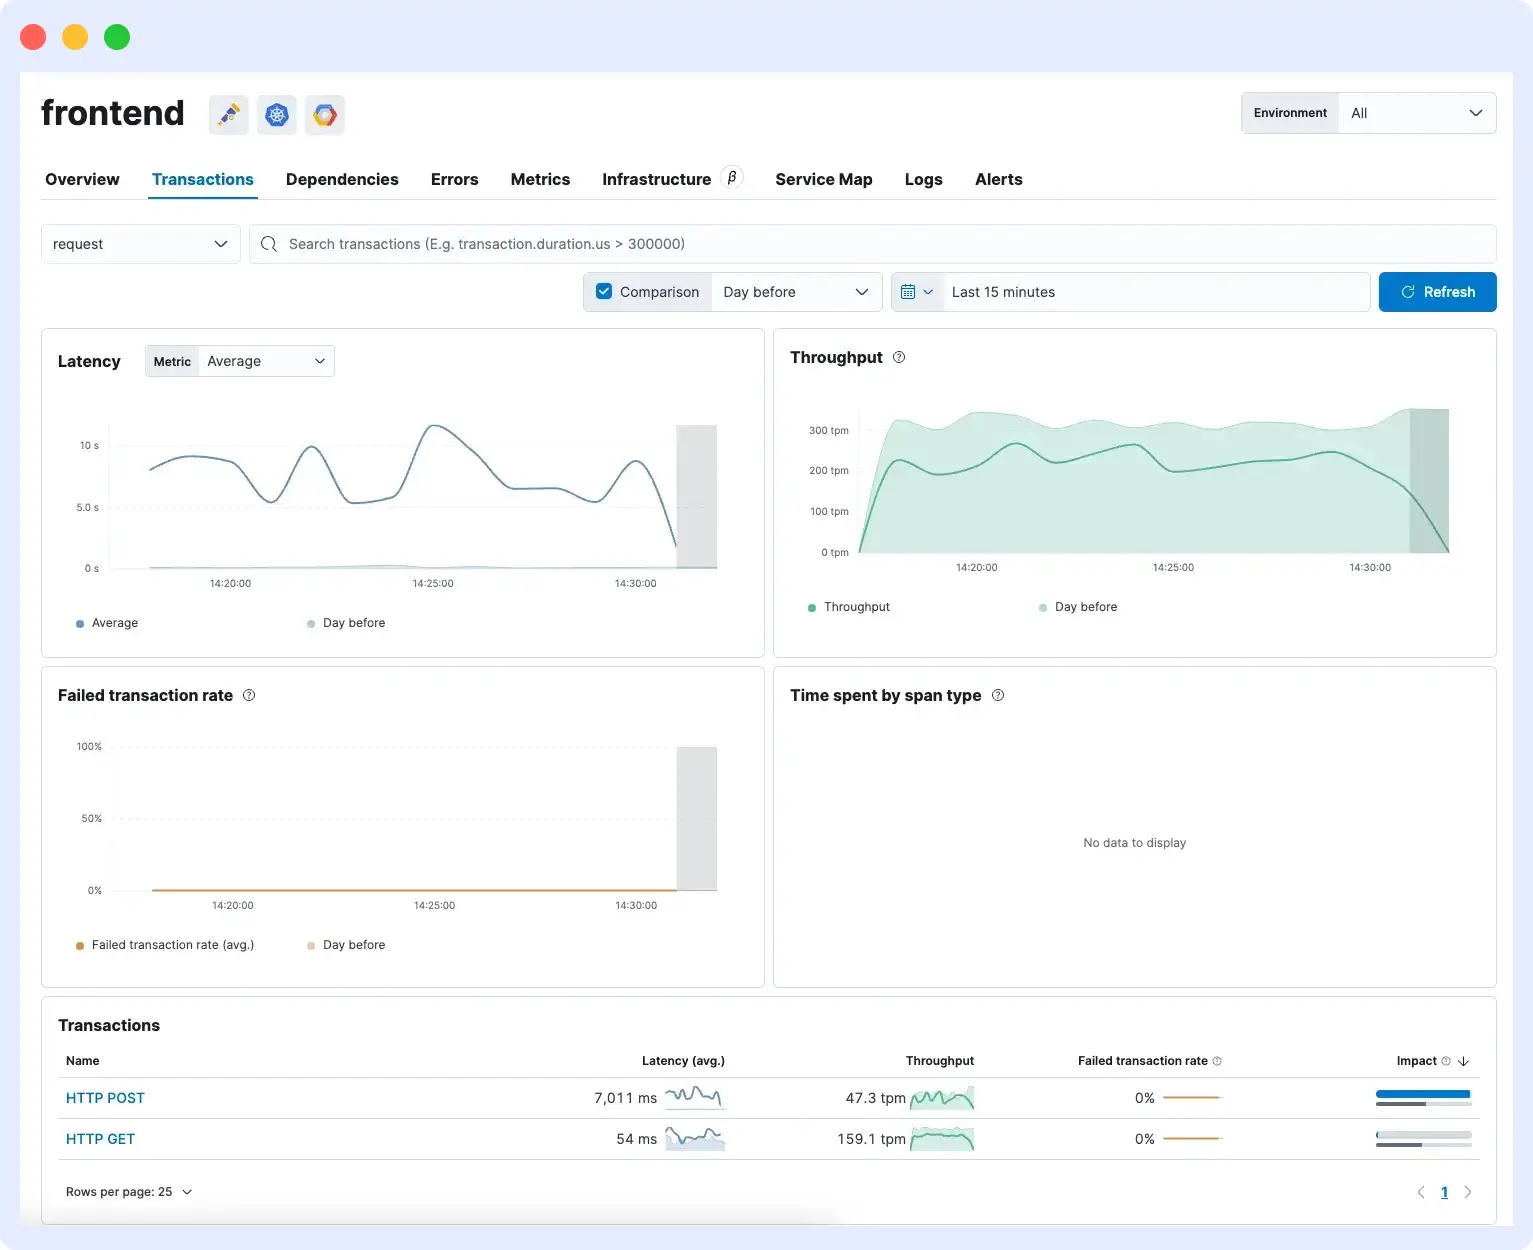The height and width of the screenshot is (1250, 1533).
Task: Go to the Metrics tab
Action: click(540, 179)
